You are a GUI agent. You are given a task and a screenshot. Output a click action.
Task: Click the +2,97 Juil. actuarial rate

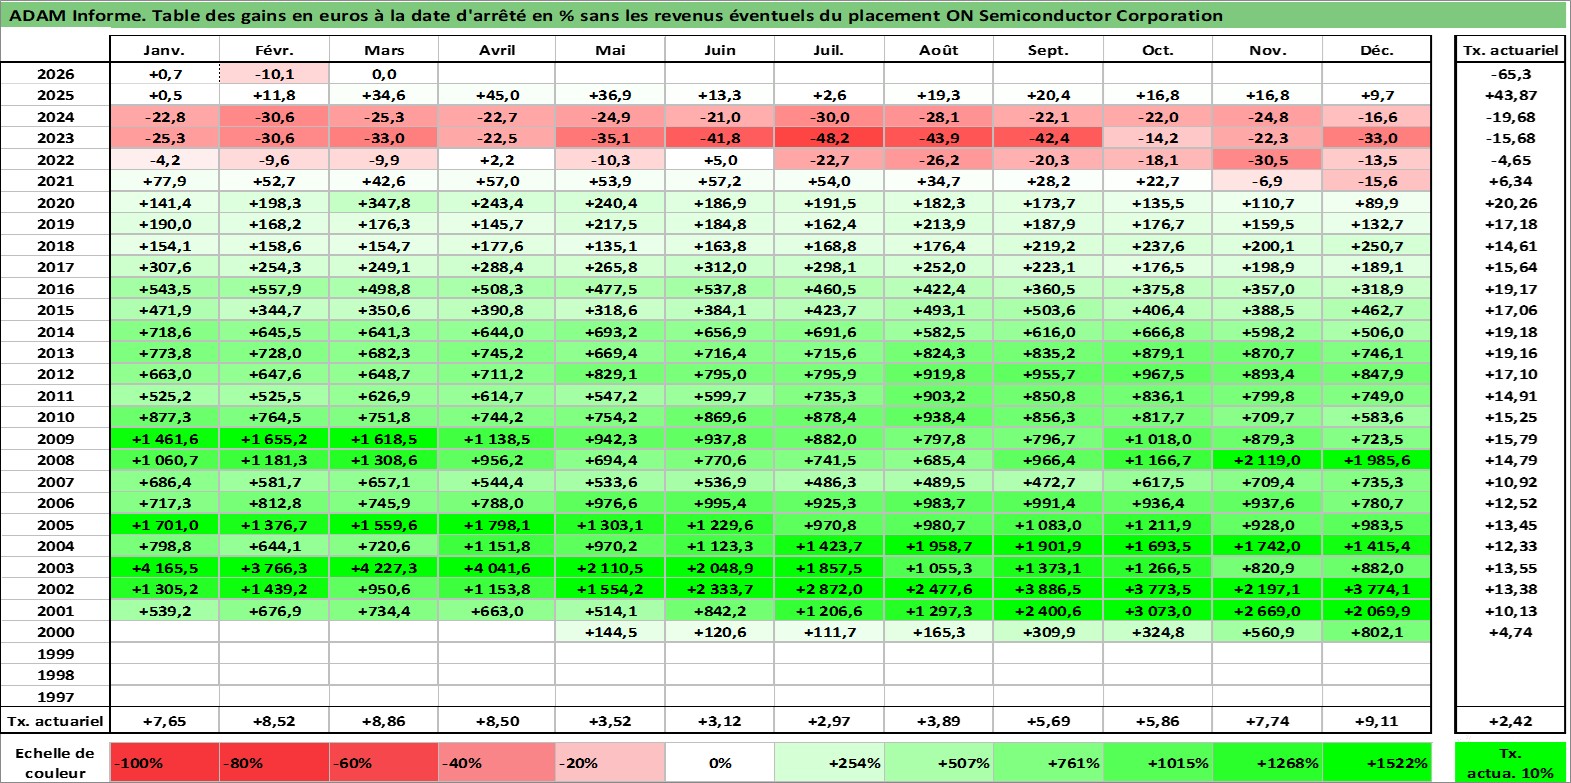pos(829,721)
